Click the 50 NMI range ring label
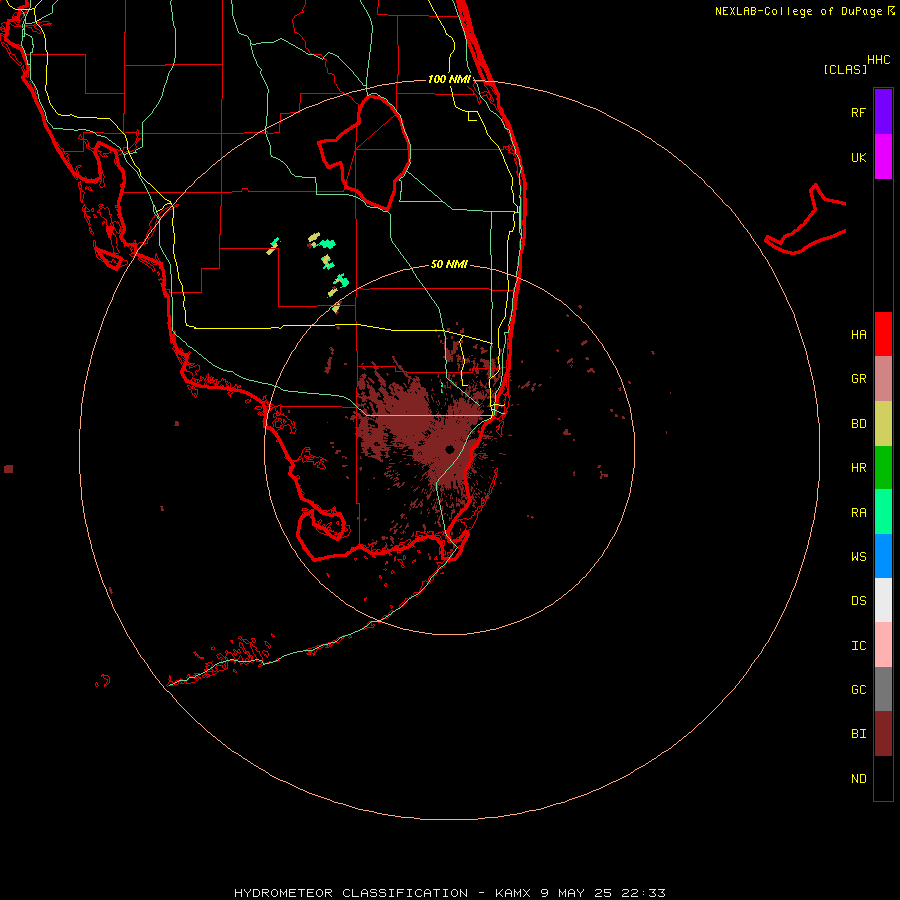The width and height of the screenshot is (900, 900). [449, 264]
